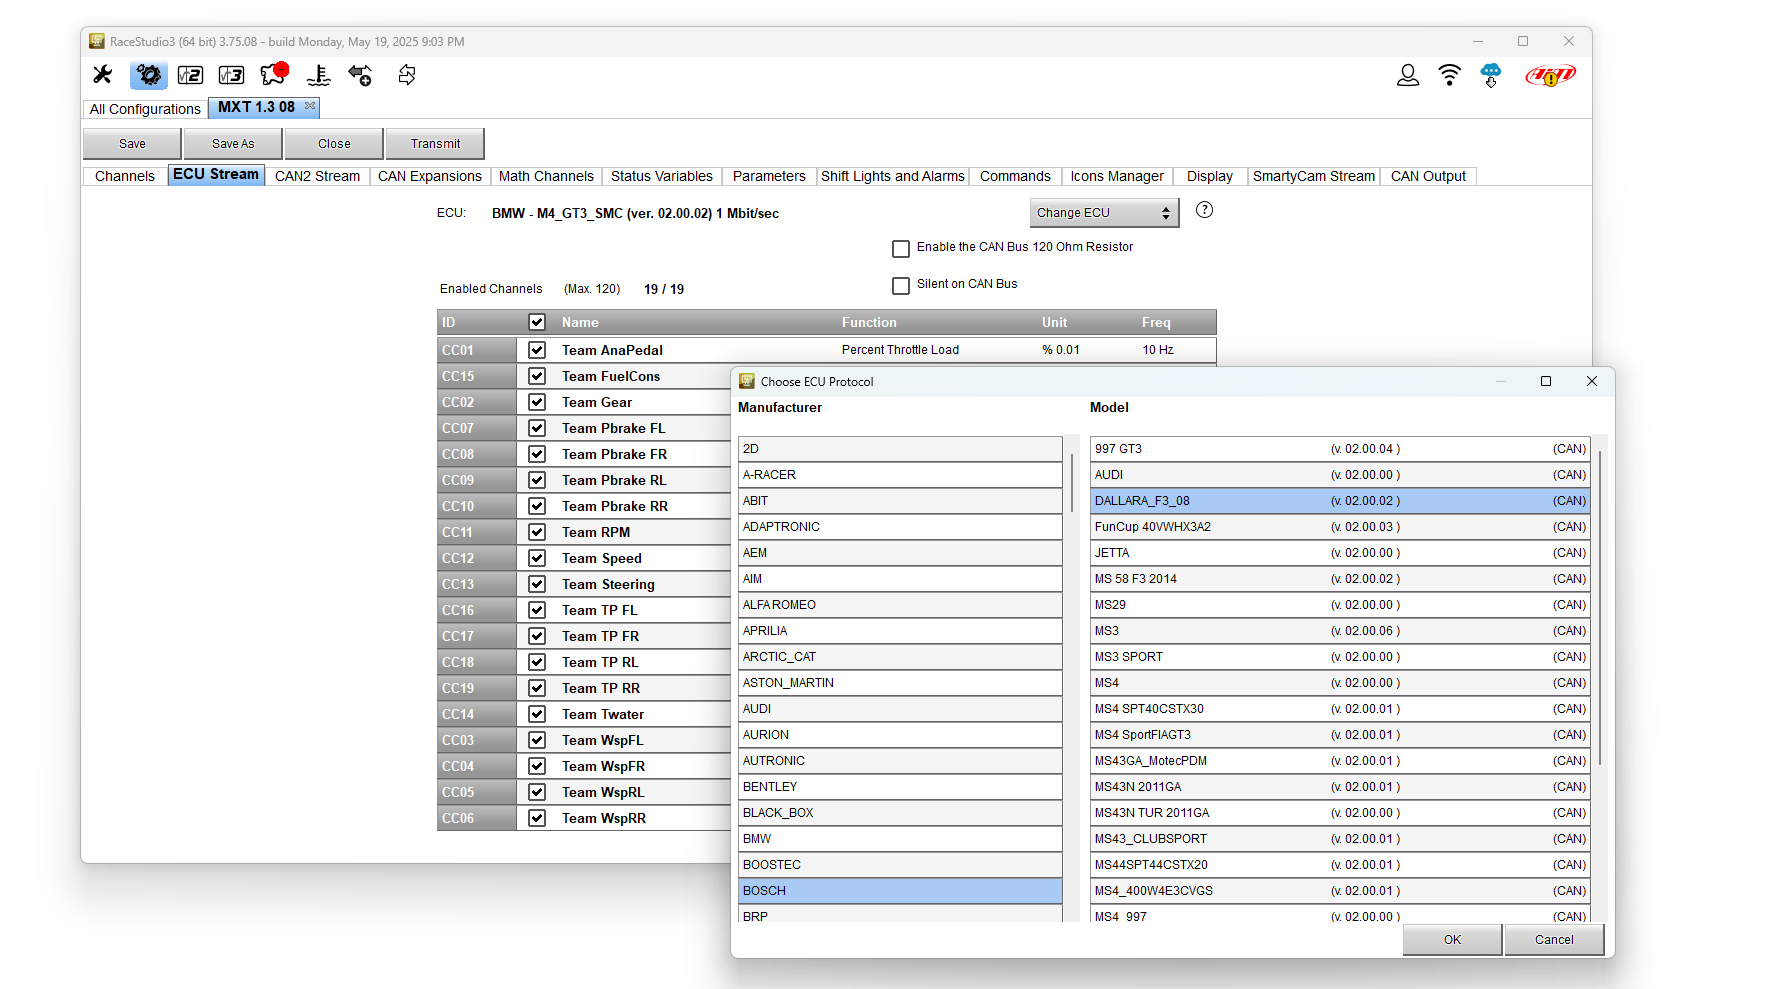Click the Close configuration button
Image resolution: width=1776 pixels, height=989 pixels.
click(x=334, y=144)
